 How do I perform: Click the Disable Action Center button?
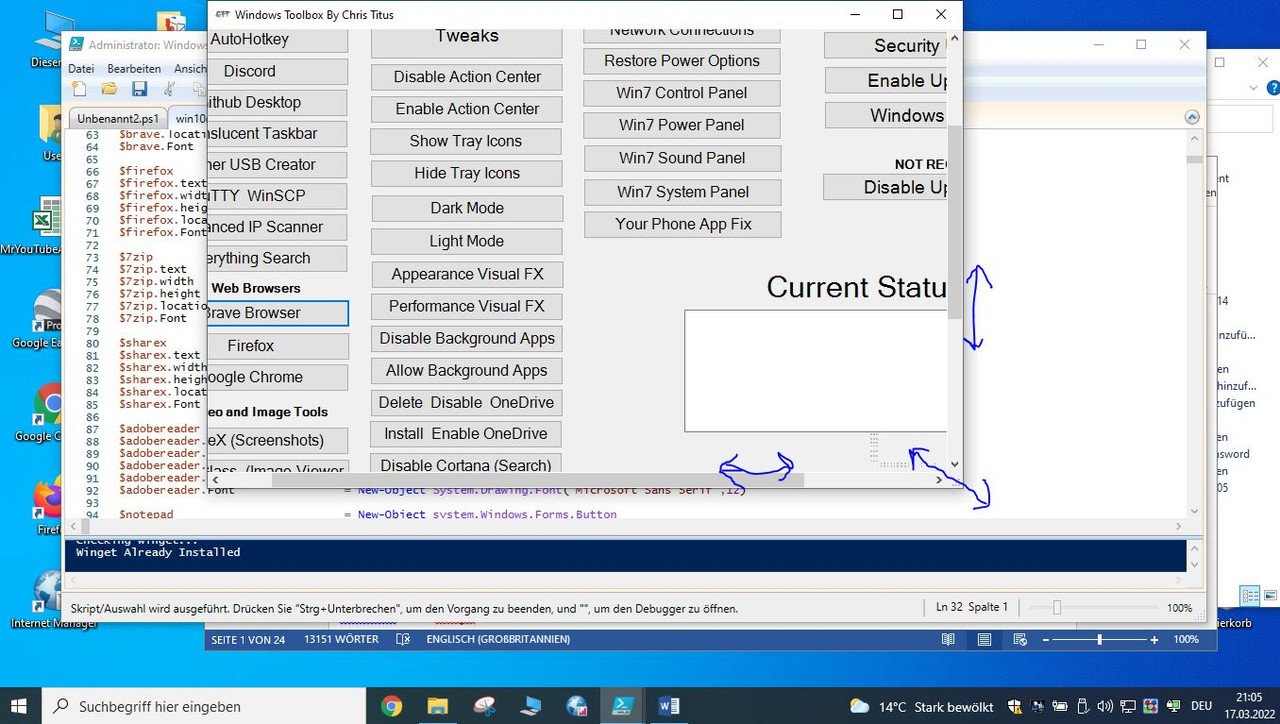467,77
